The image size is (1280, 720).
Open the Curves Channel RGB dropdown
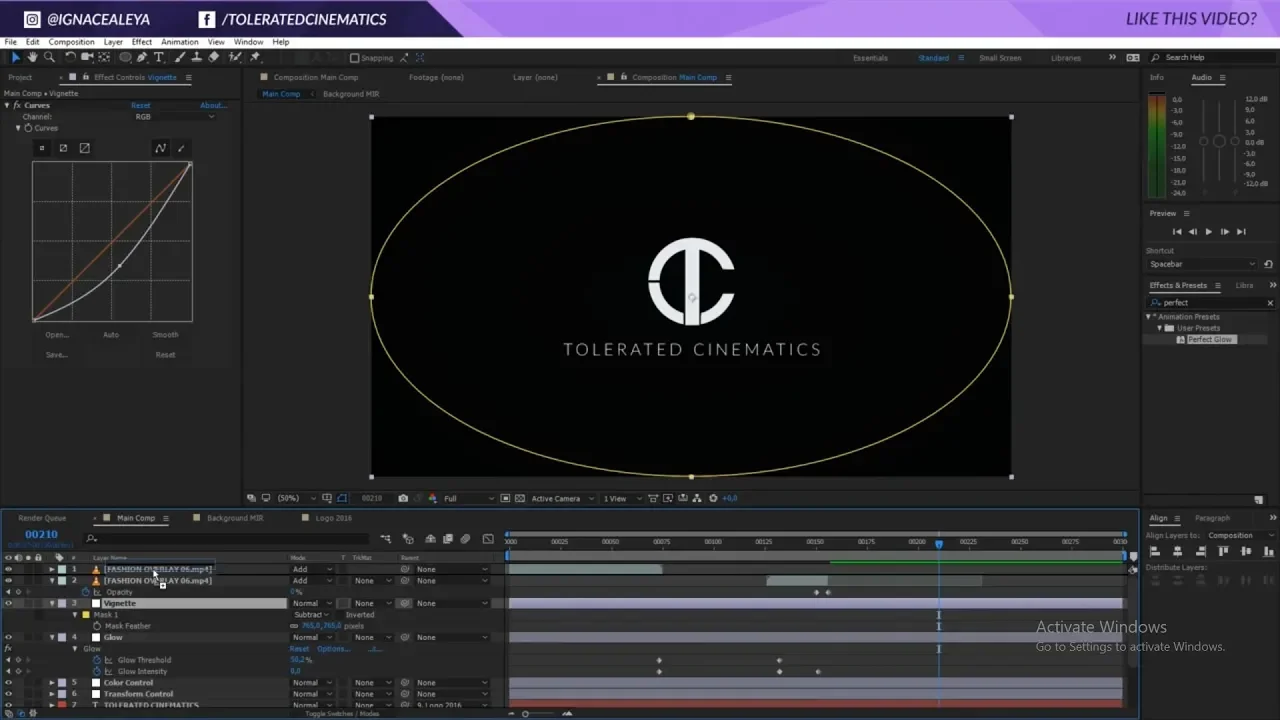pyautogui.click(x=174, y=117)
